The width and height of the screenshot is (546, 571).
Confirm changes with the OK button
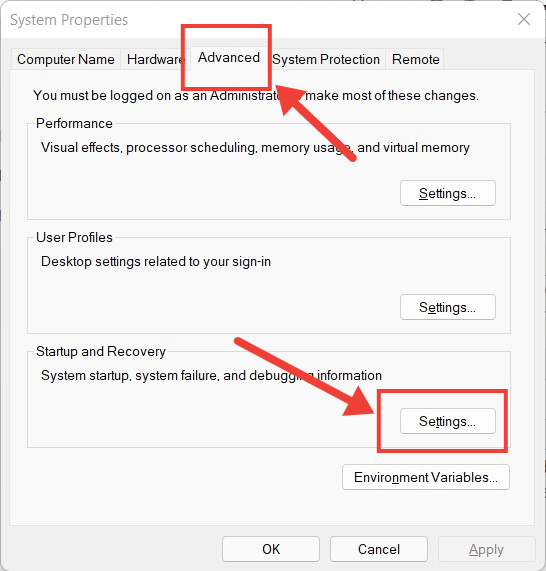pyautogui.click(x=271, y=549)
